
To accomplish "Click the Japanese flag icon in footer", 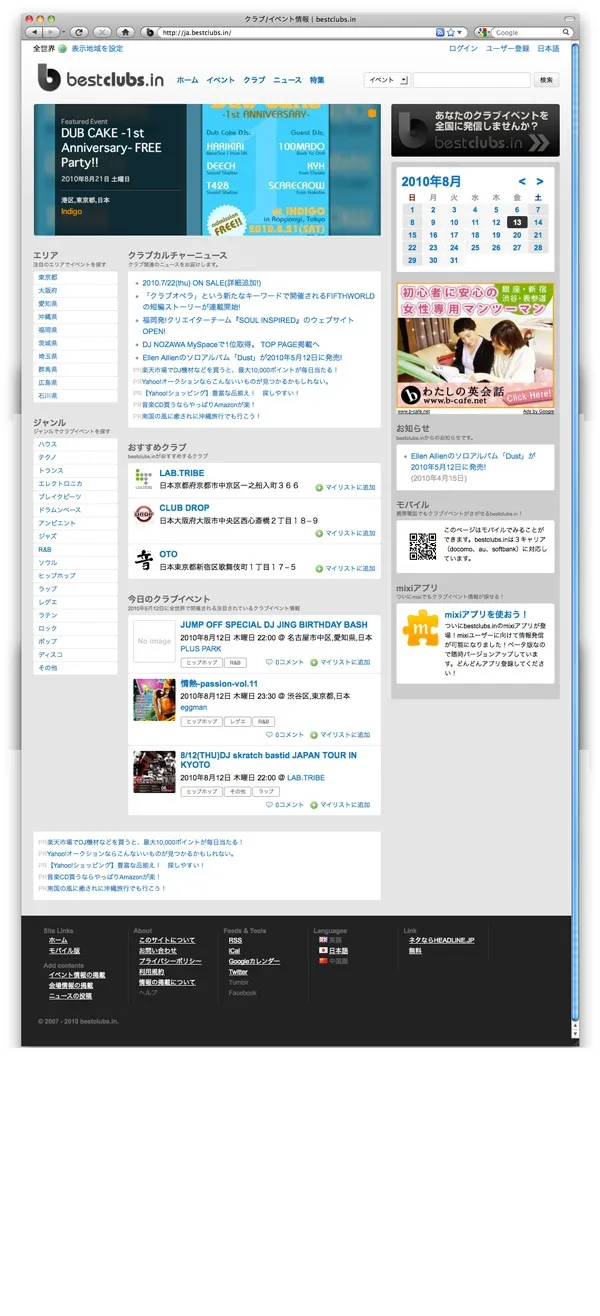I will point(323,950).
